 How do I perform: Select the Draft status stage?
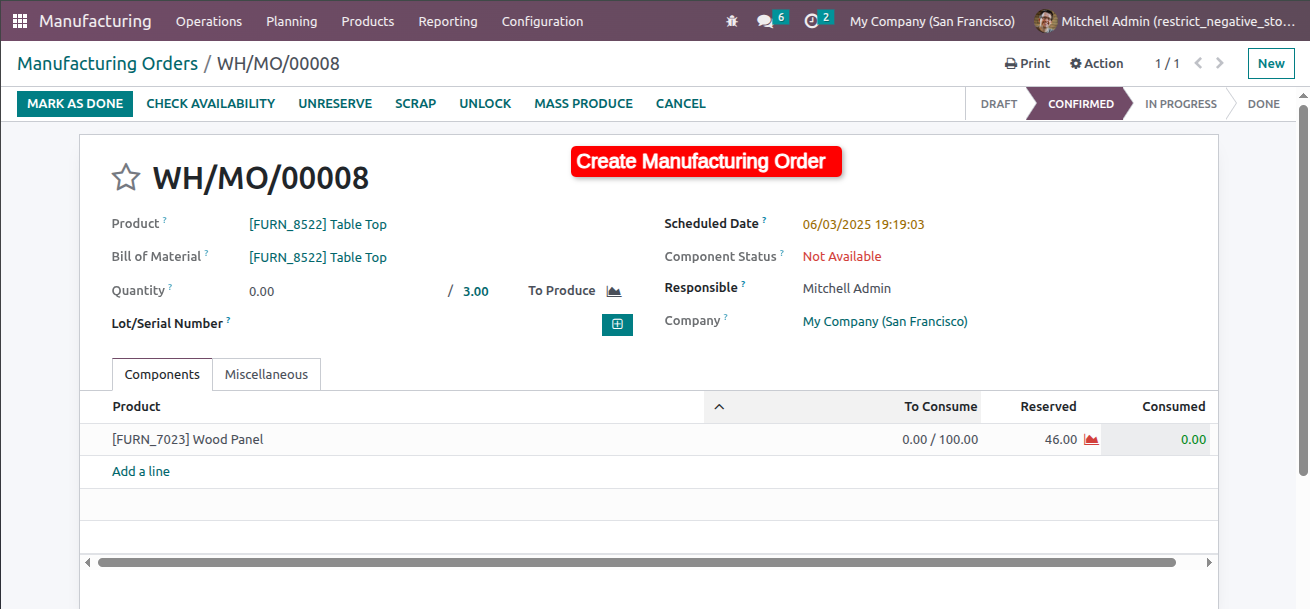click(999, 104)
